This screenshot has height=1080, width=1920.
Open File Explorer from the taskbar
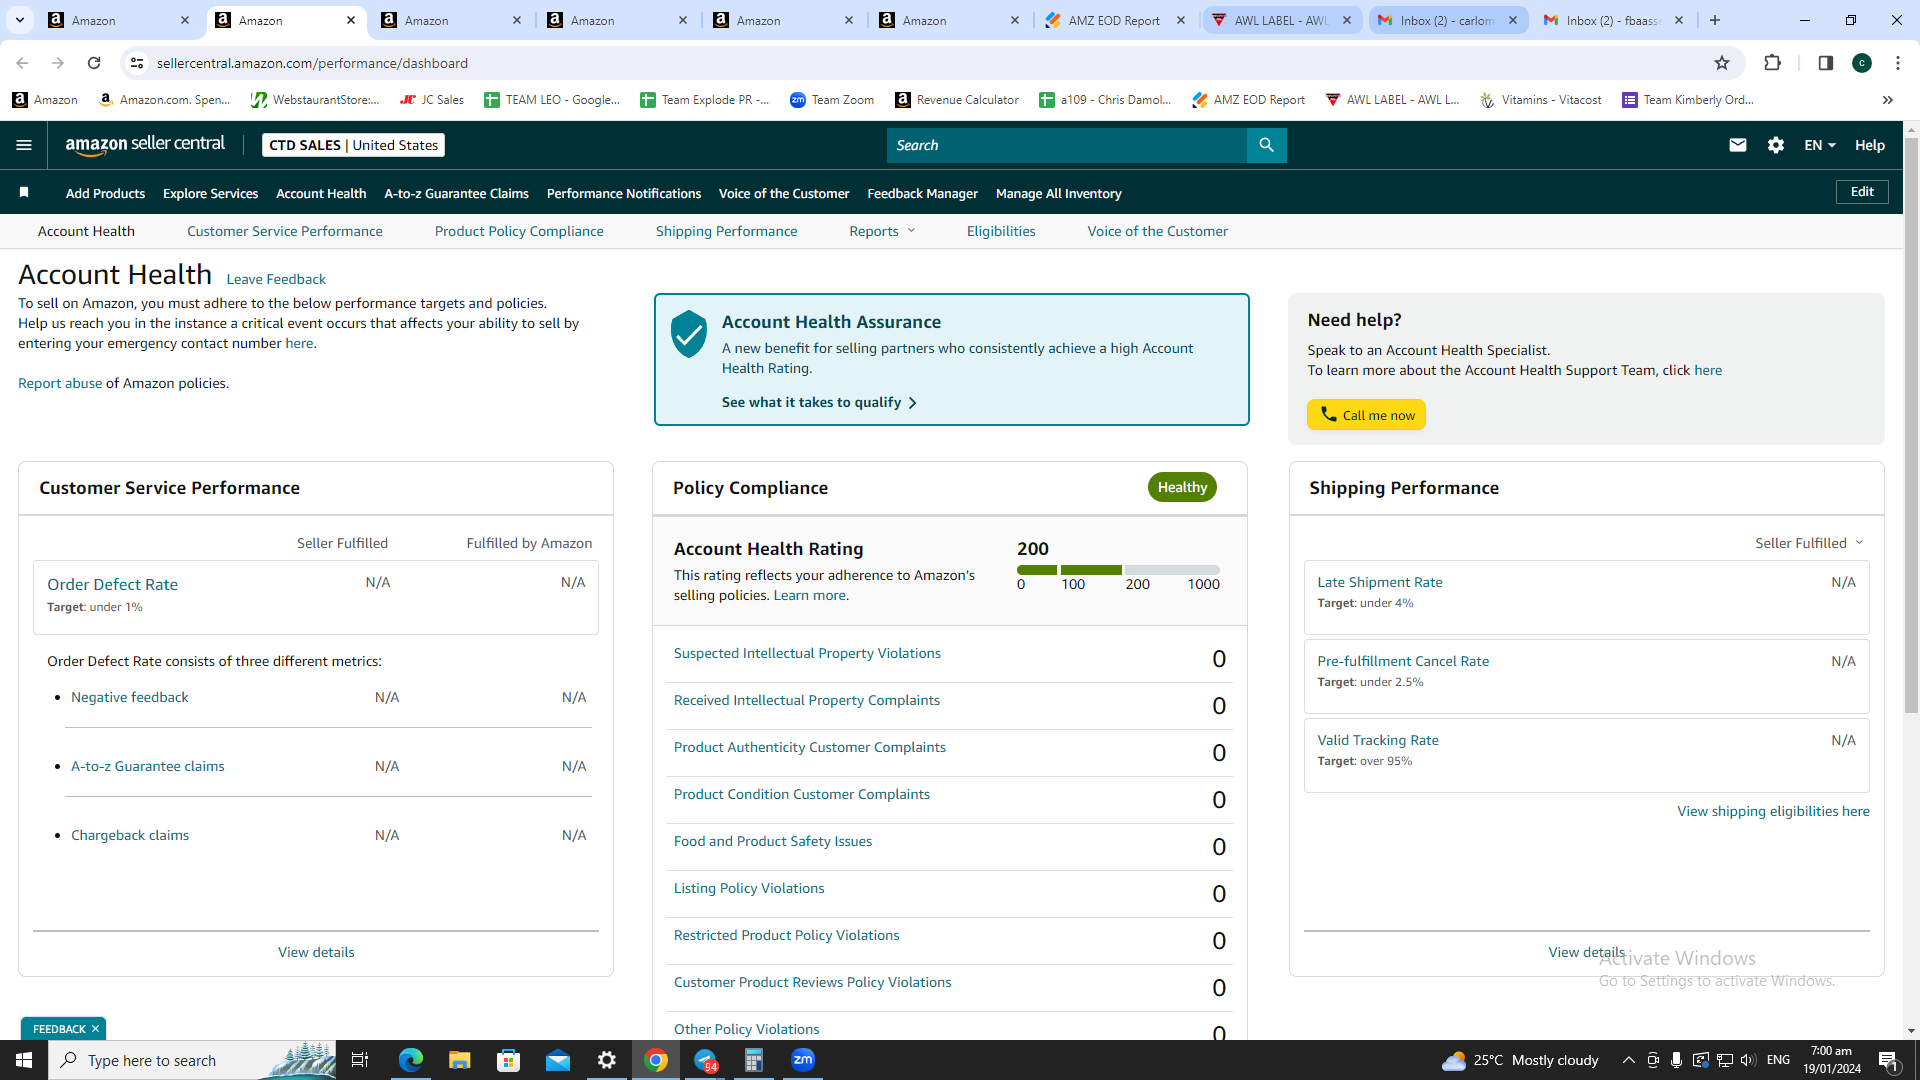tap(459, 1060)
